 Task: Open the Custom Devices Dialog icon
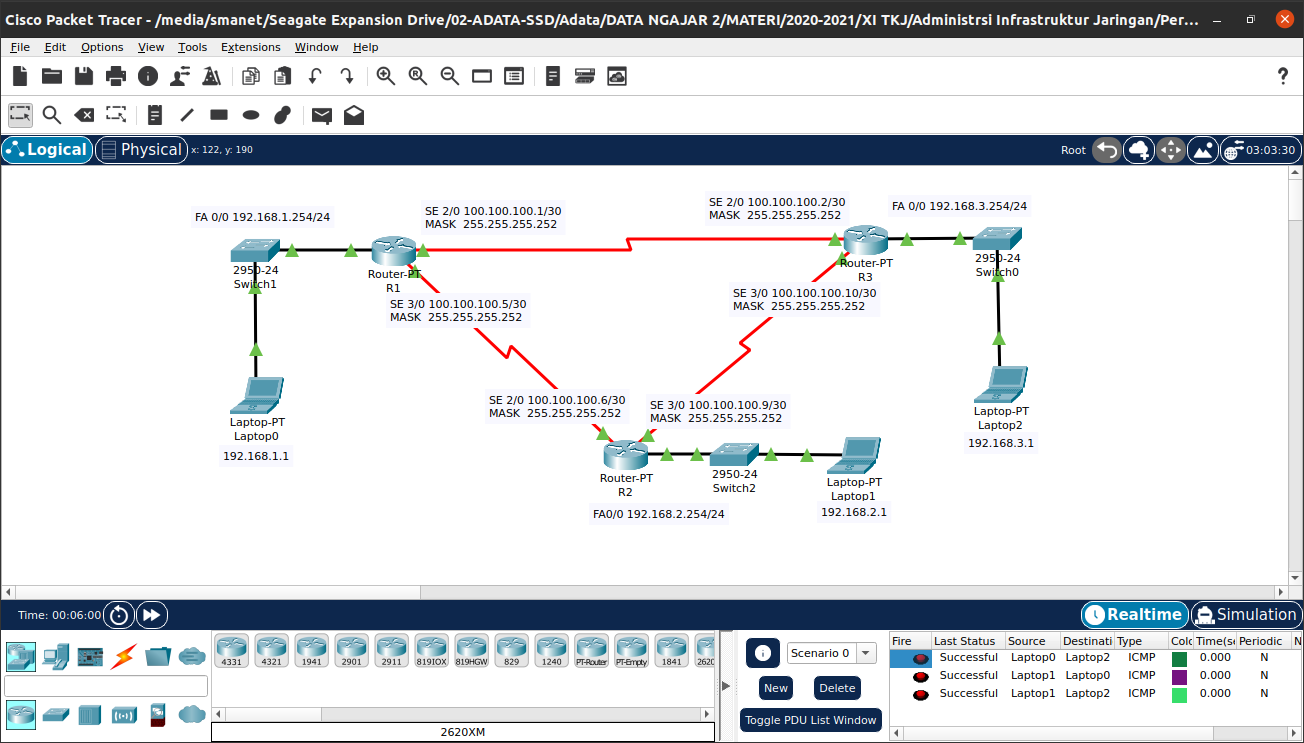click(514, 76)
